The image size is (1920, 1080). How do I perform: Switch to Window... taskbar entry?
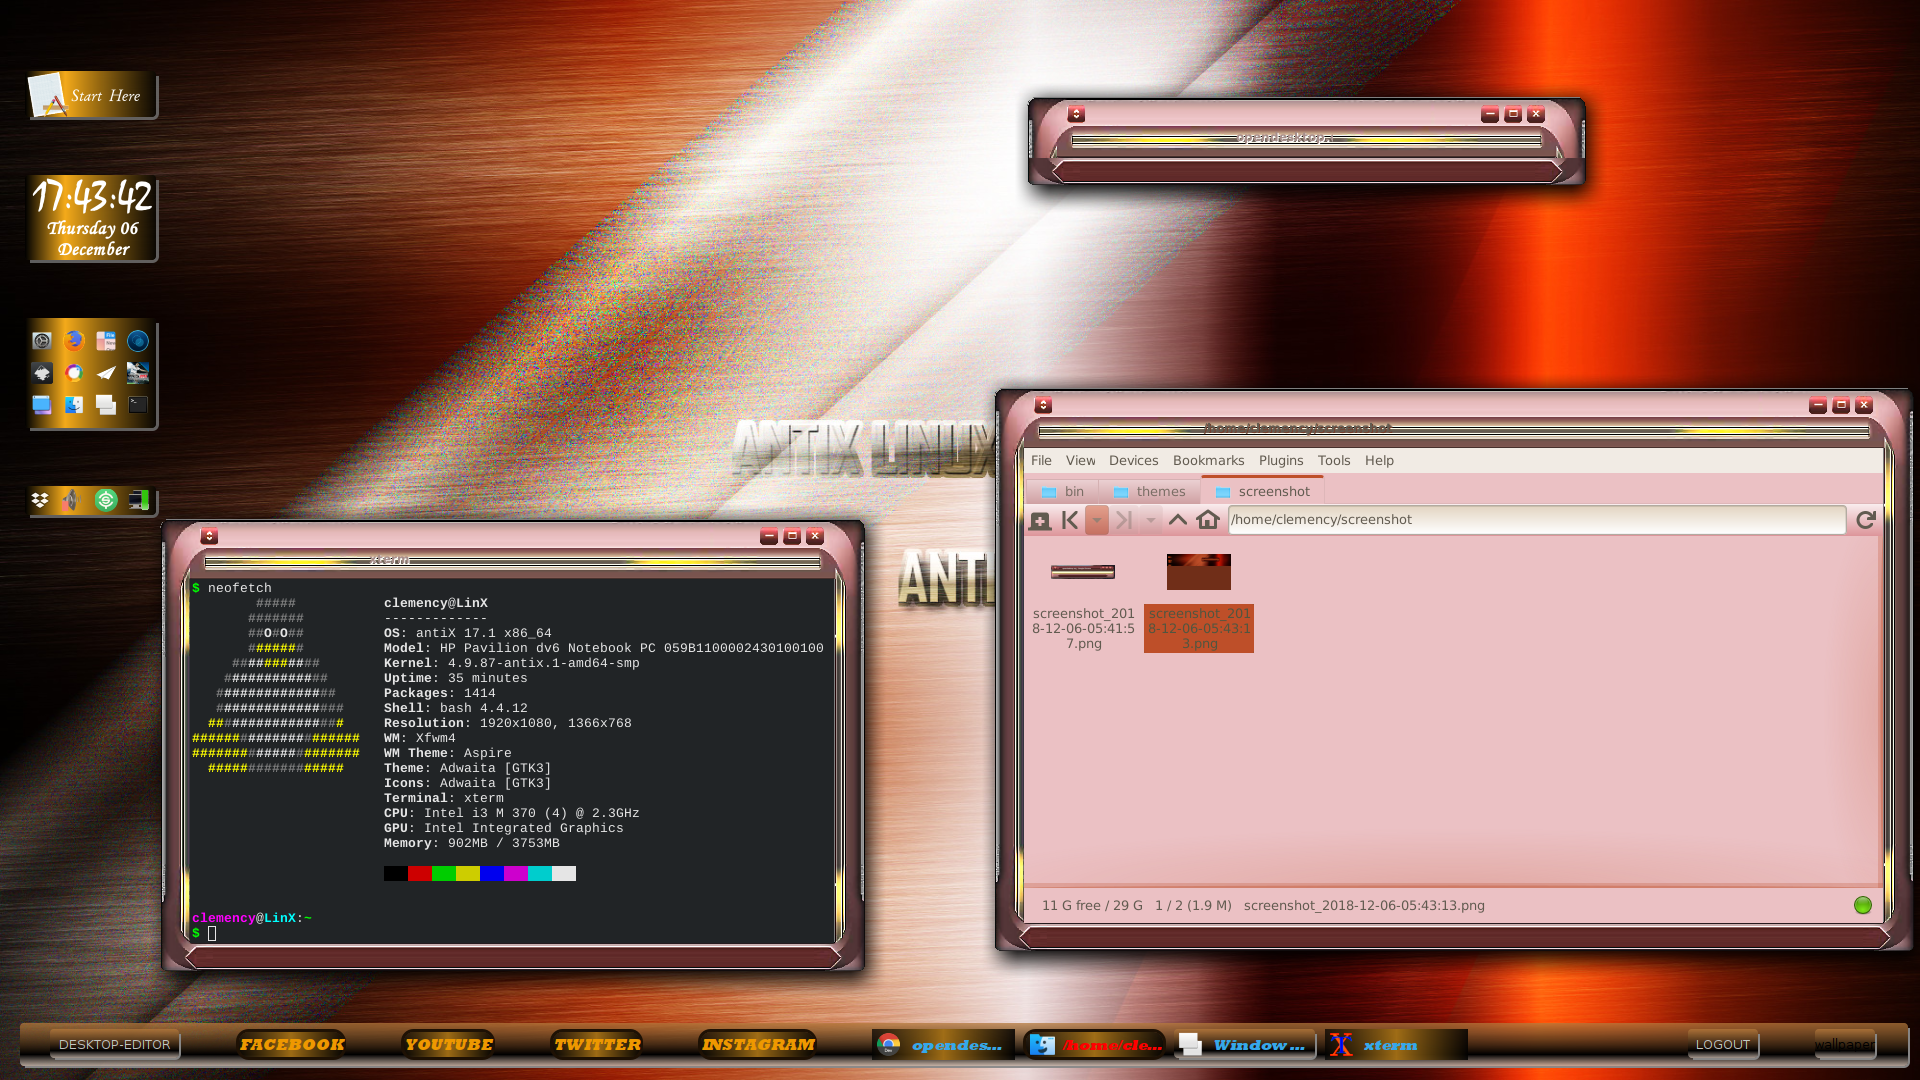[x=1246, y=1044]
